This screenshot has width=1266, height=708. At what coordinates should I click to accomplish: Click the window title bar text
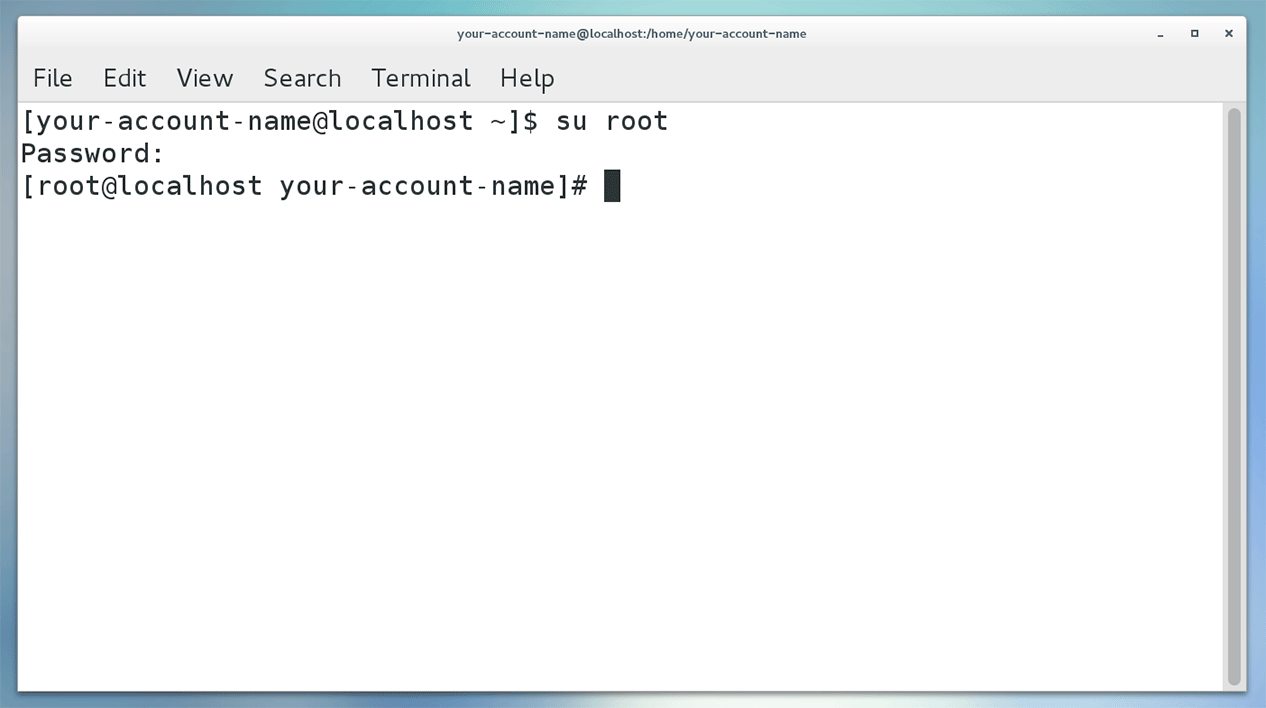[631, 34]
